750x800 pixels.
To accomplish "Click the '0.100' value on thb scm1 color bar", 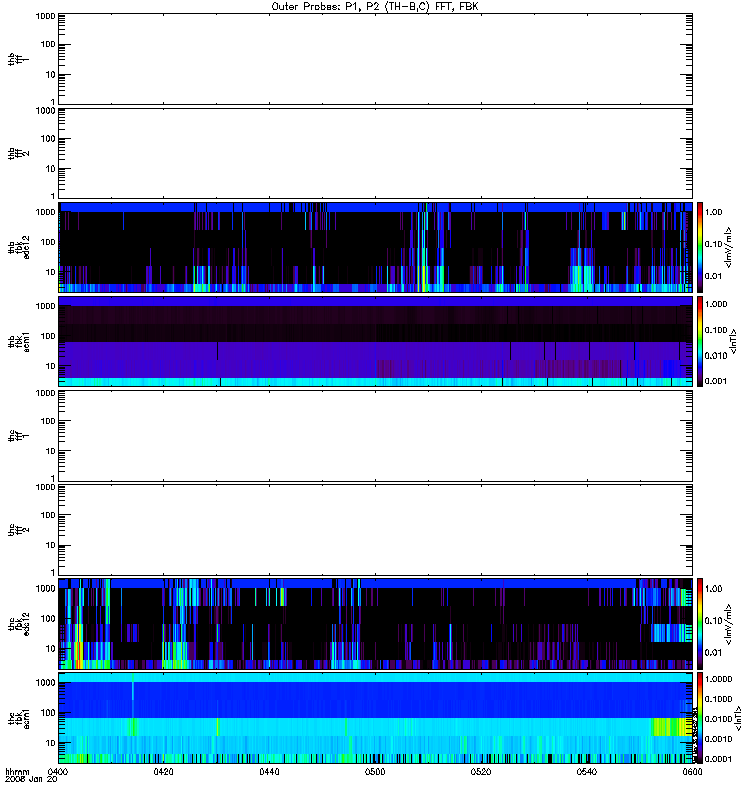I will point(716,330).
